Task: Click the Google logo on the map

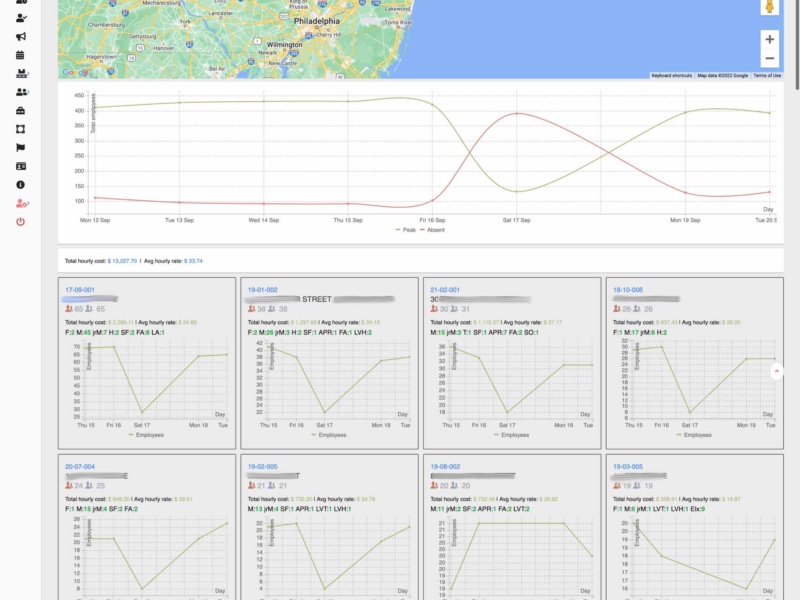Action: [75, 72]
